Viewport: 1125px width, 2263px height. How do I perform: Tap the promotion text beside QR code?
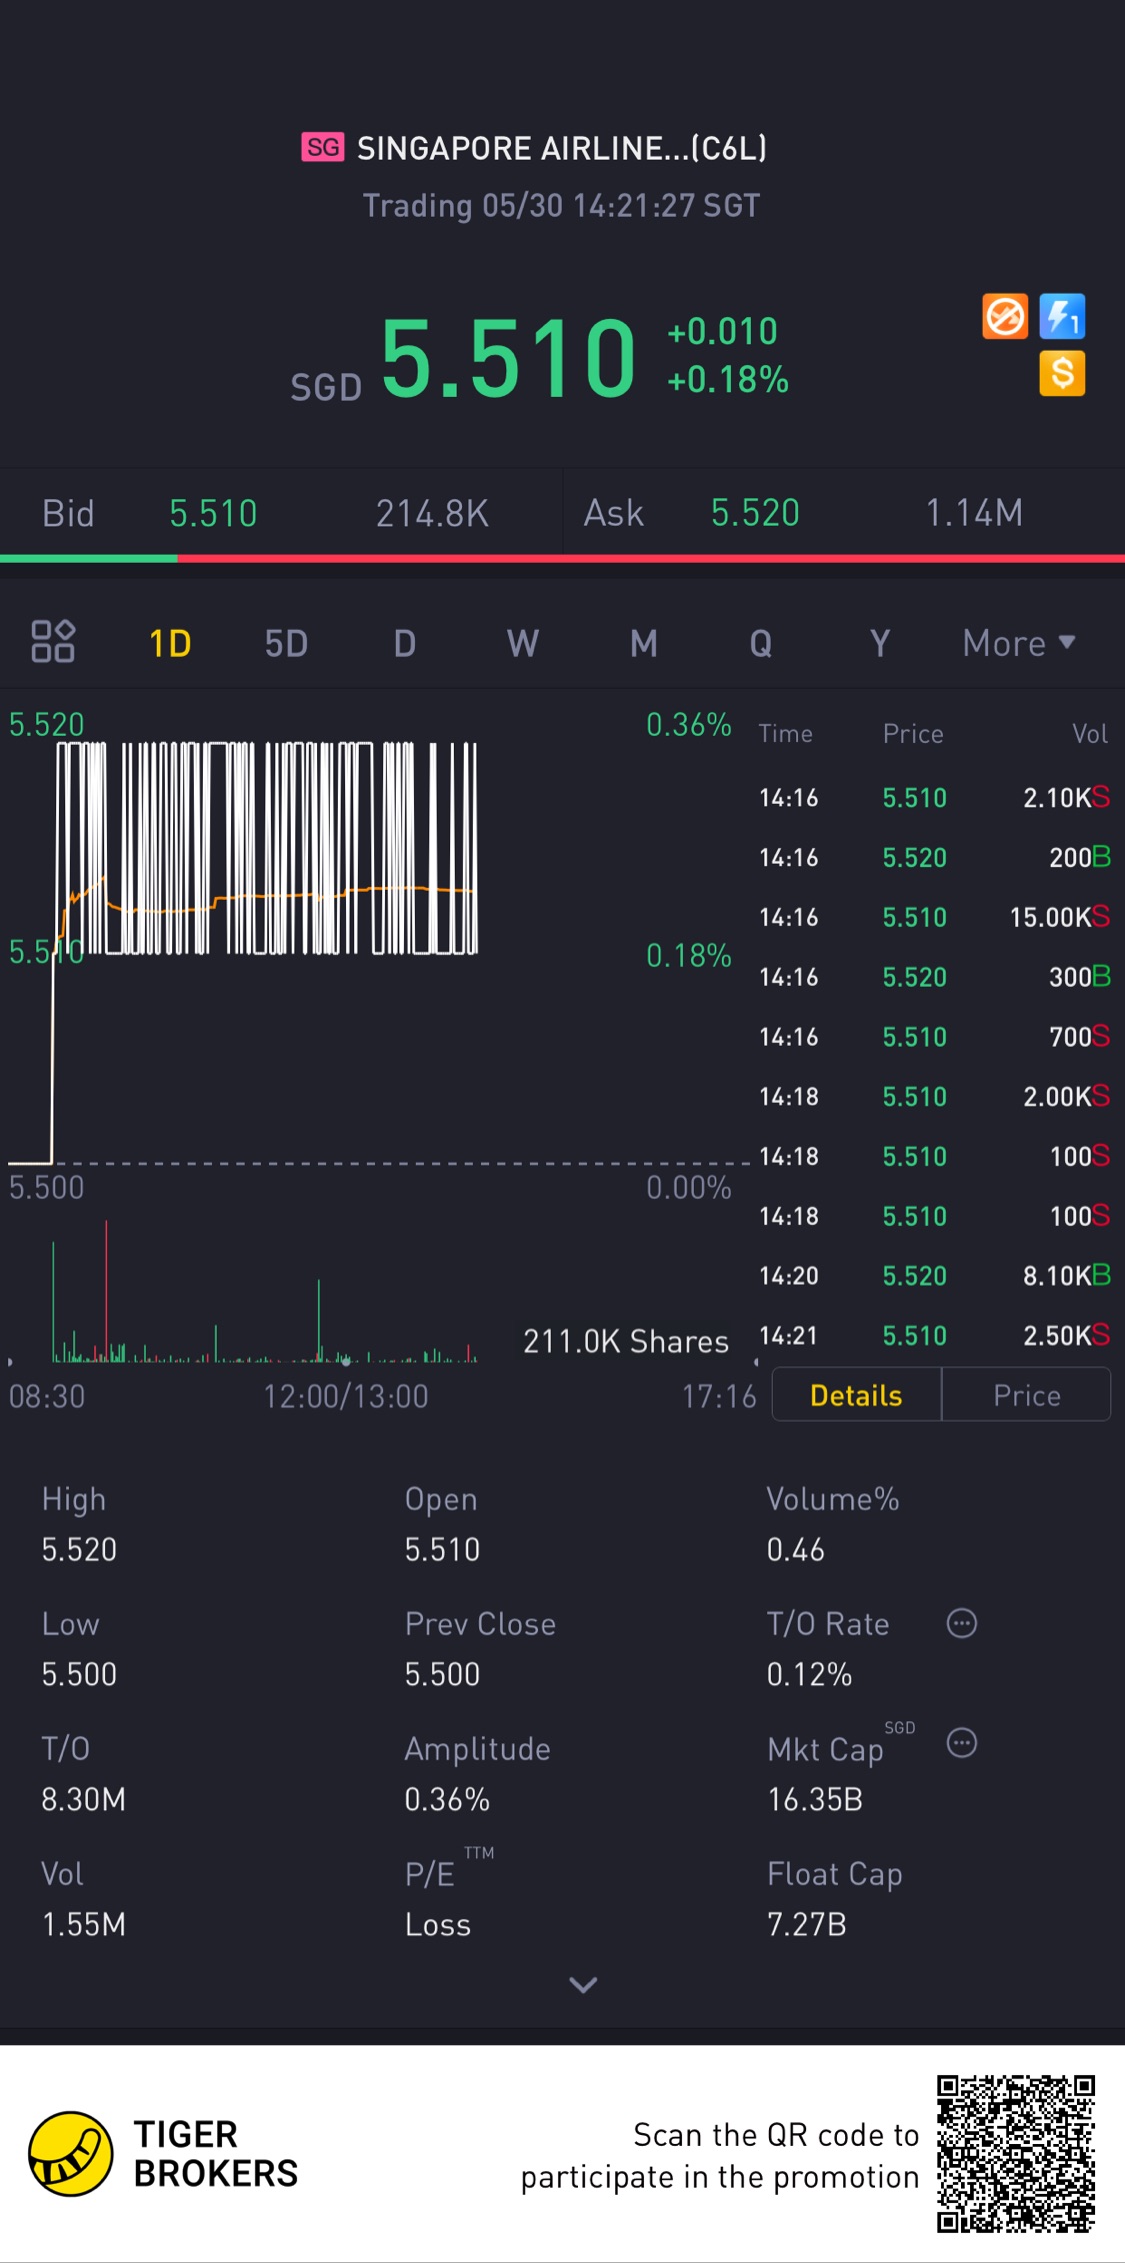720,2156
